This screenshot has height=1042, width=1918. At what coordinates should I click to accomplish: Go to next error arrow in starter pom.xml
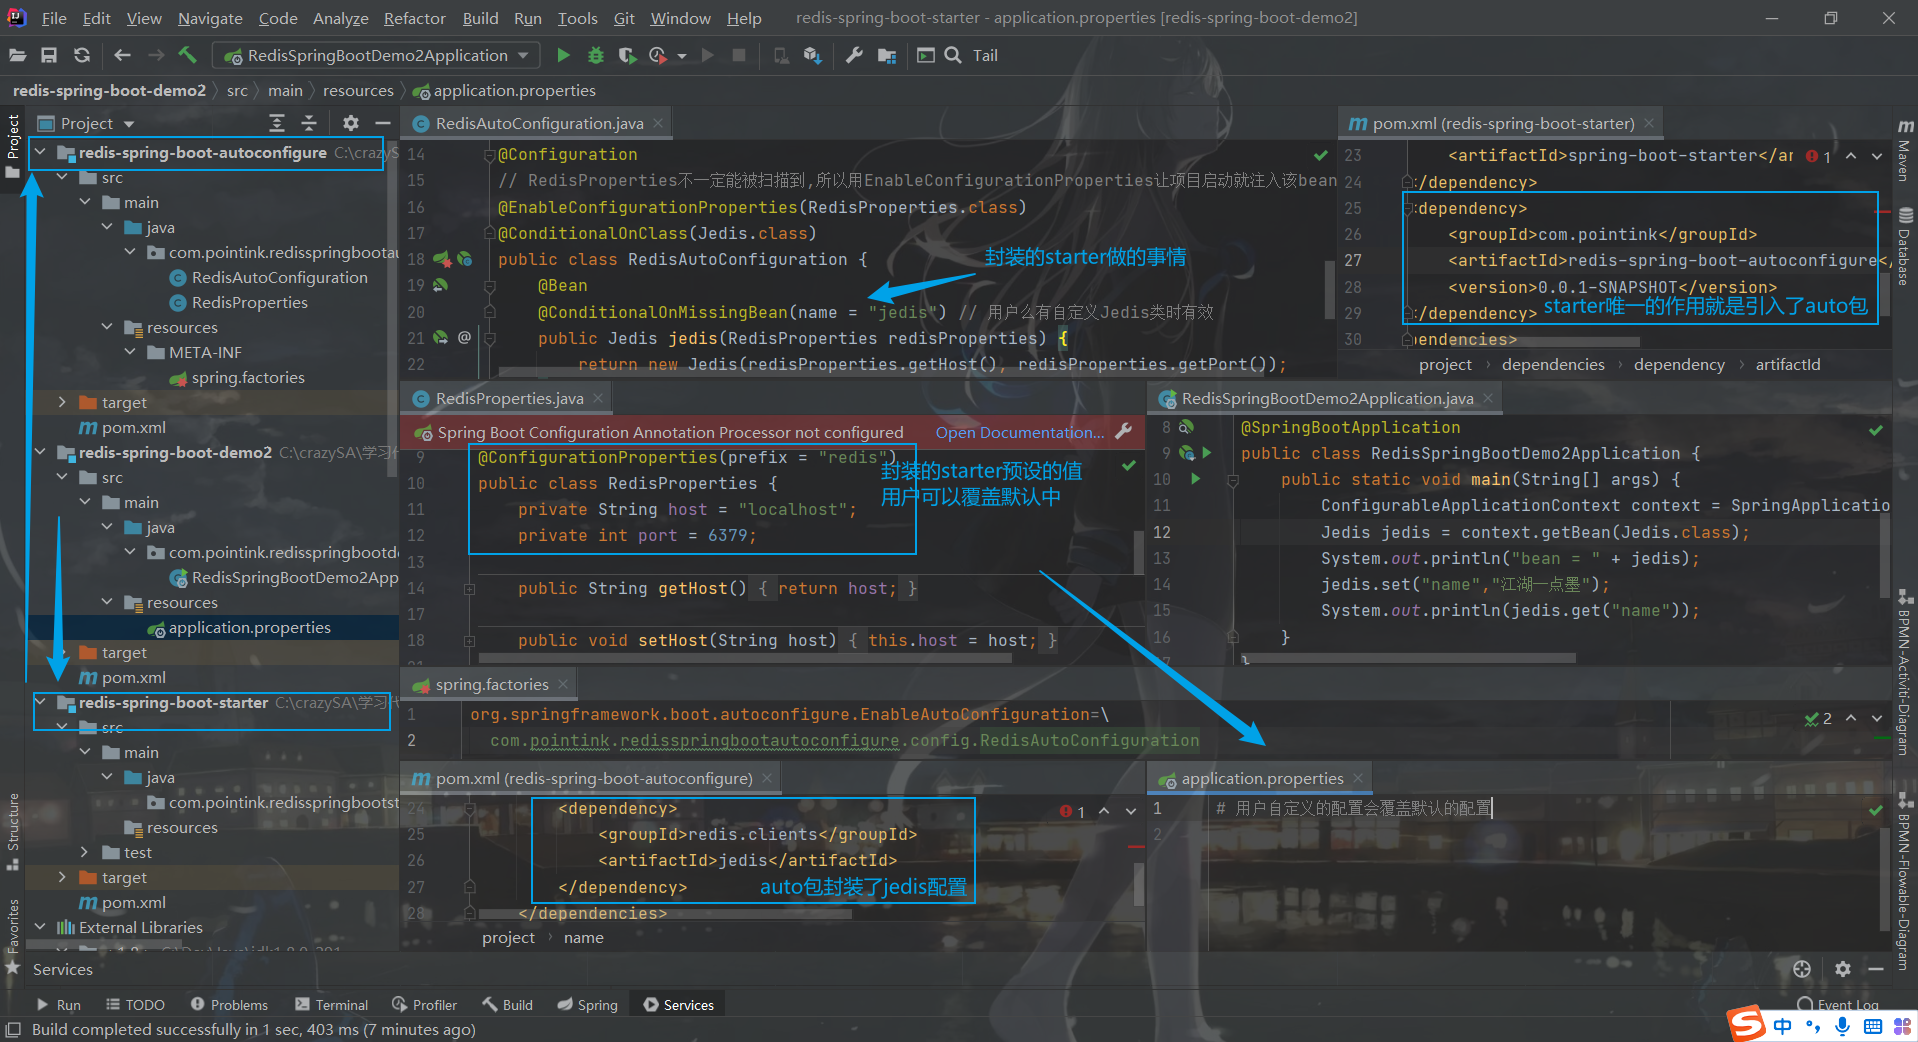(1877, 156)
